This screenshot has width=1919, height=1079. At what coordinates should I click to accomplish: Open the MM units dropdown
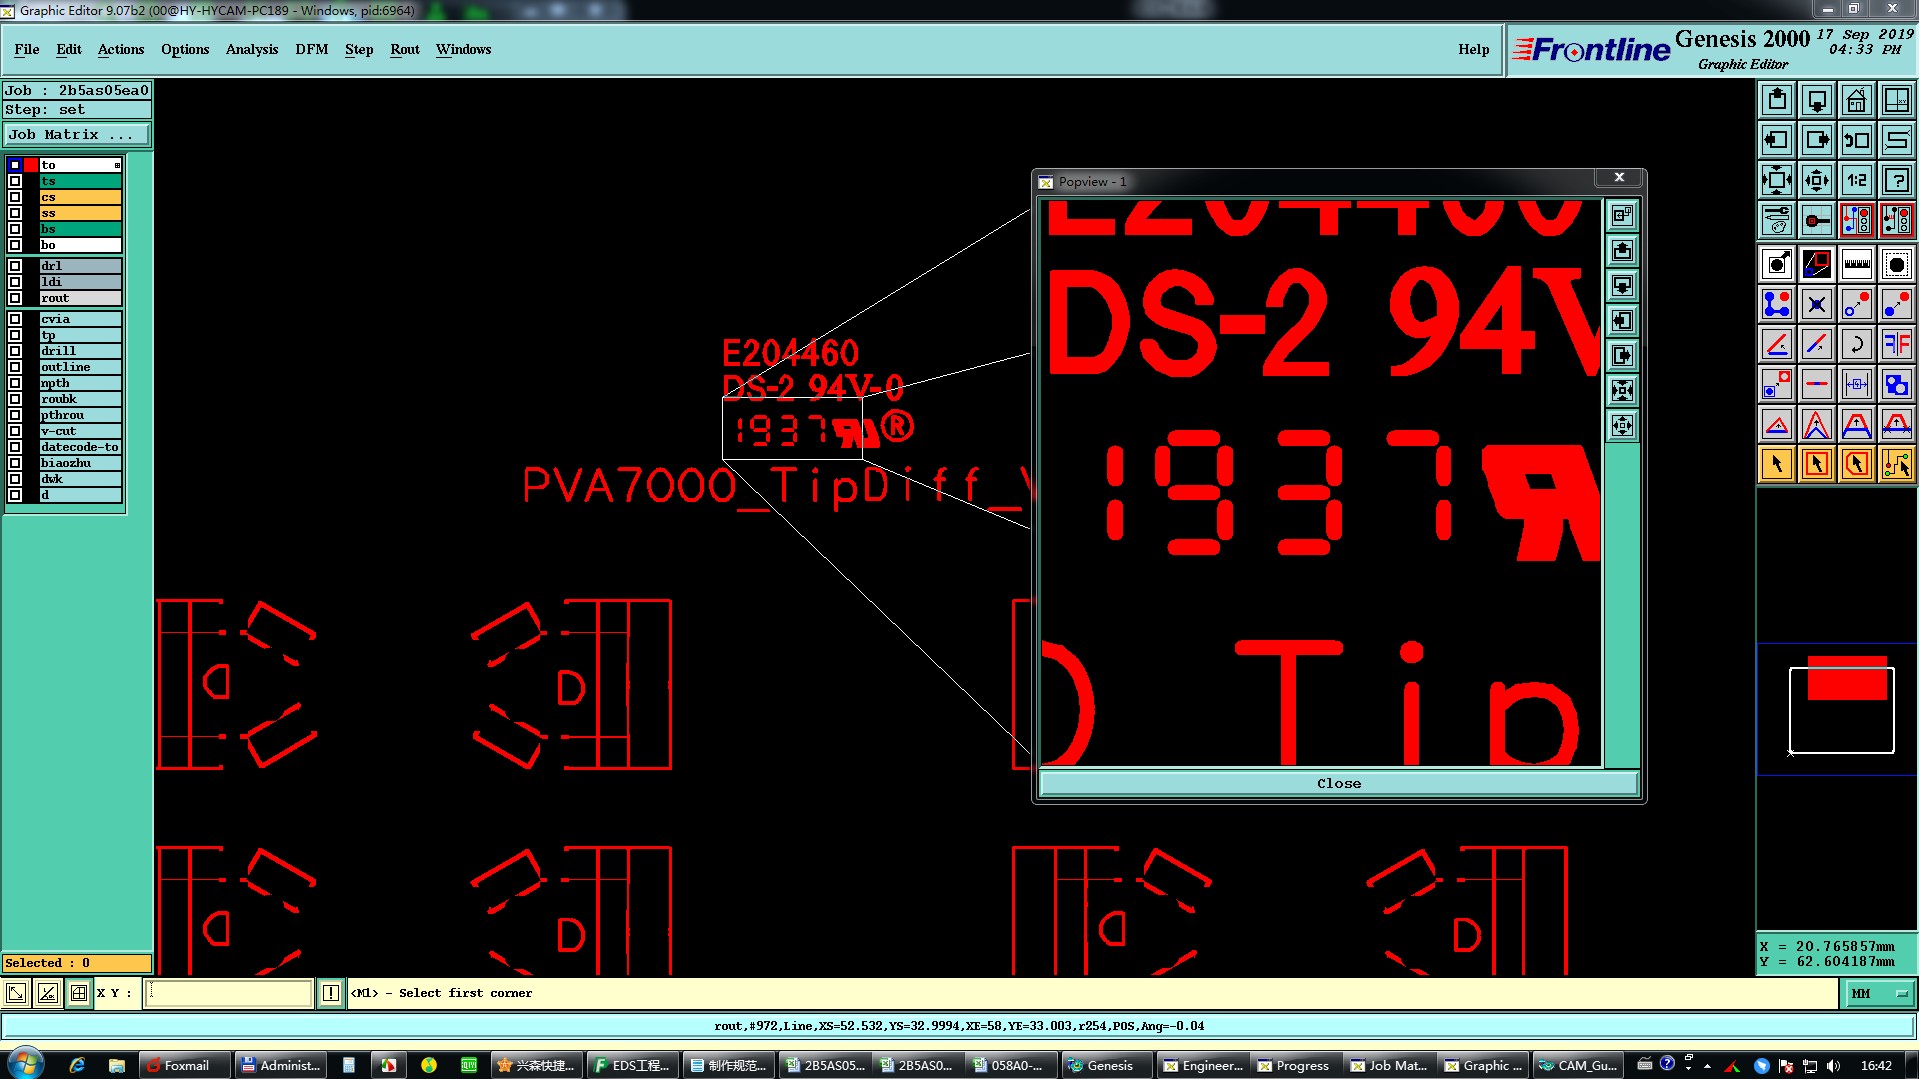(x=1878, y=993)
